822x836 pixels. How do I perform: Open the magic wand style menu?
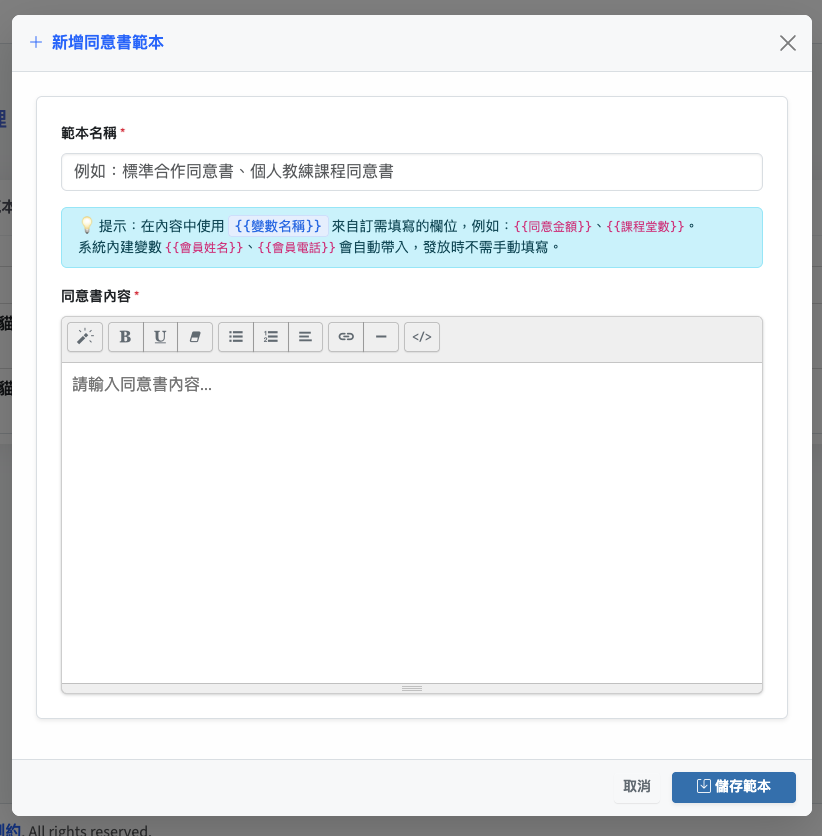[x=85, y=337]
